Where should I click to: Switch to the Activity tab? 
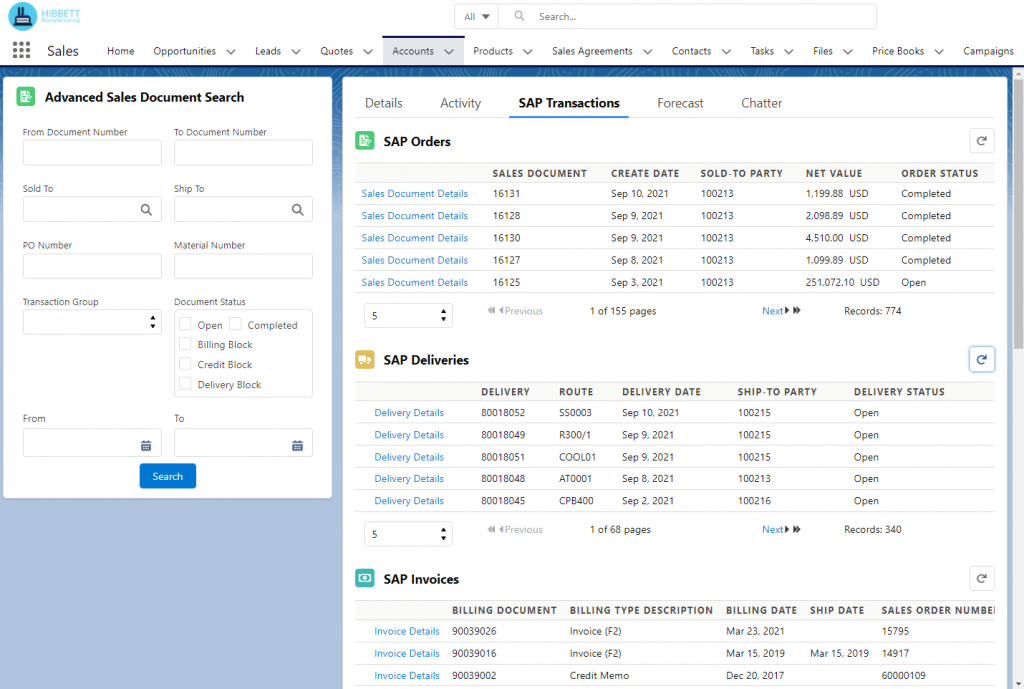coord(460,103)
